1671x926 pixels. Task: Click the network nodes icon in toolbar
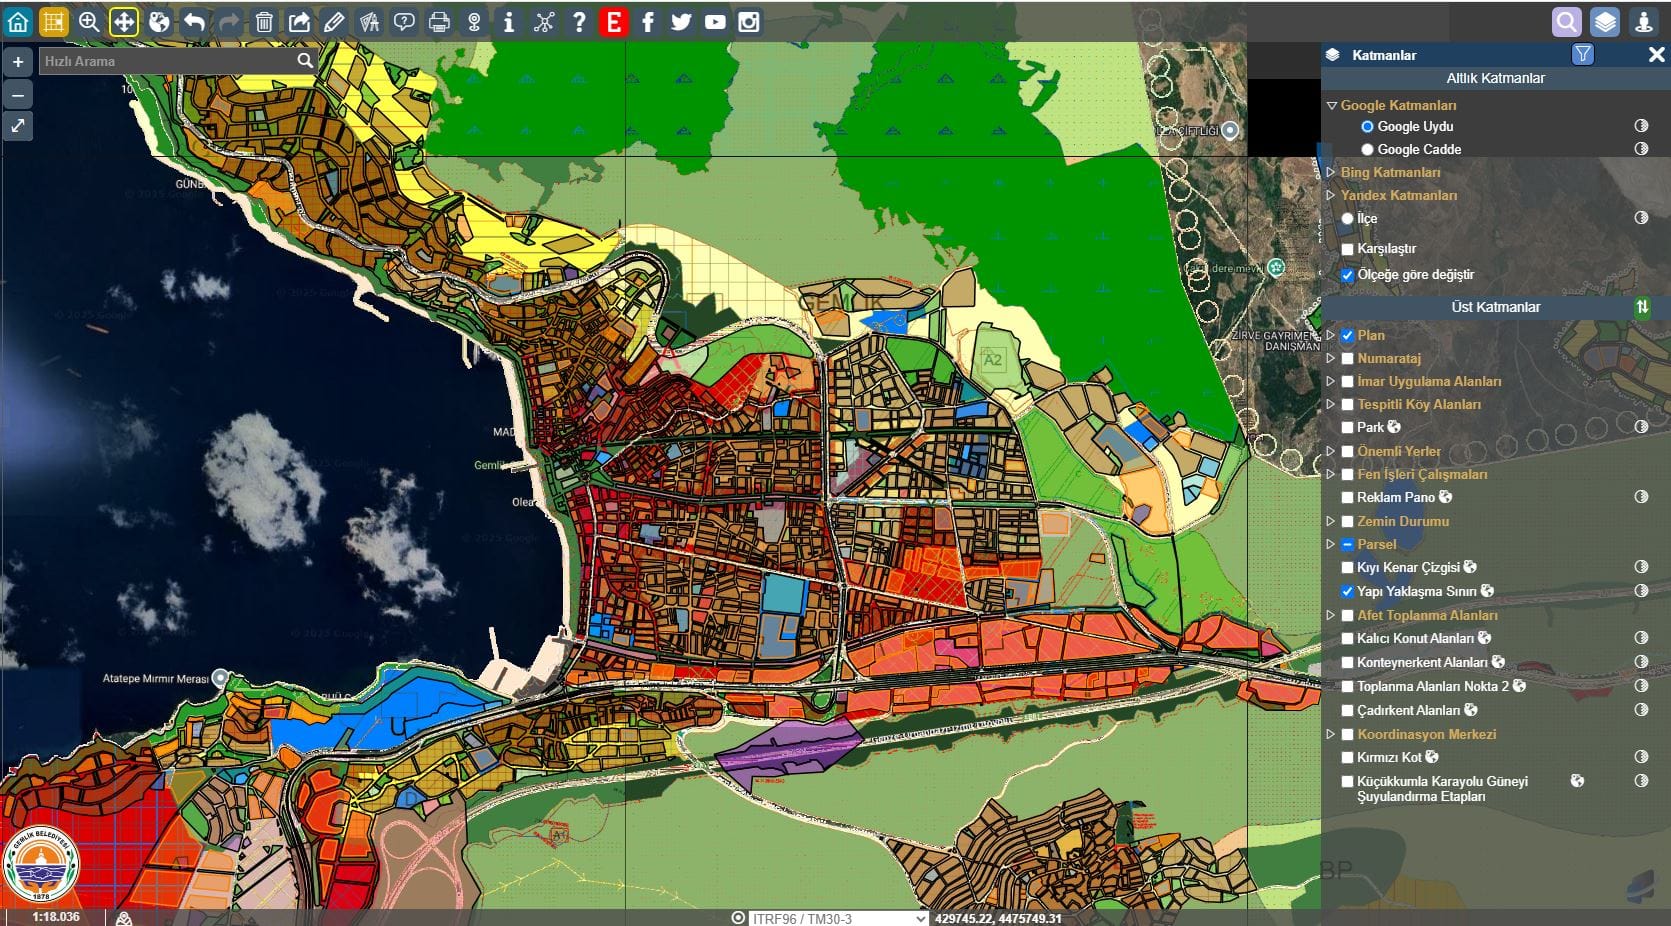point(544,22)
